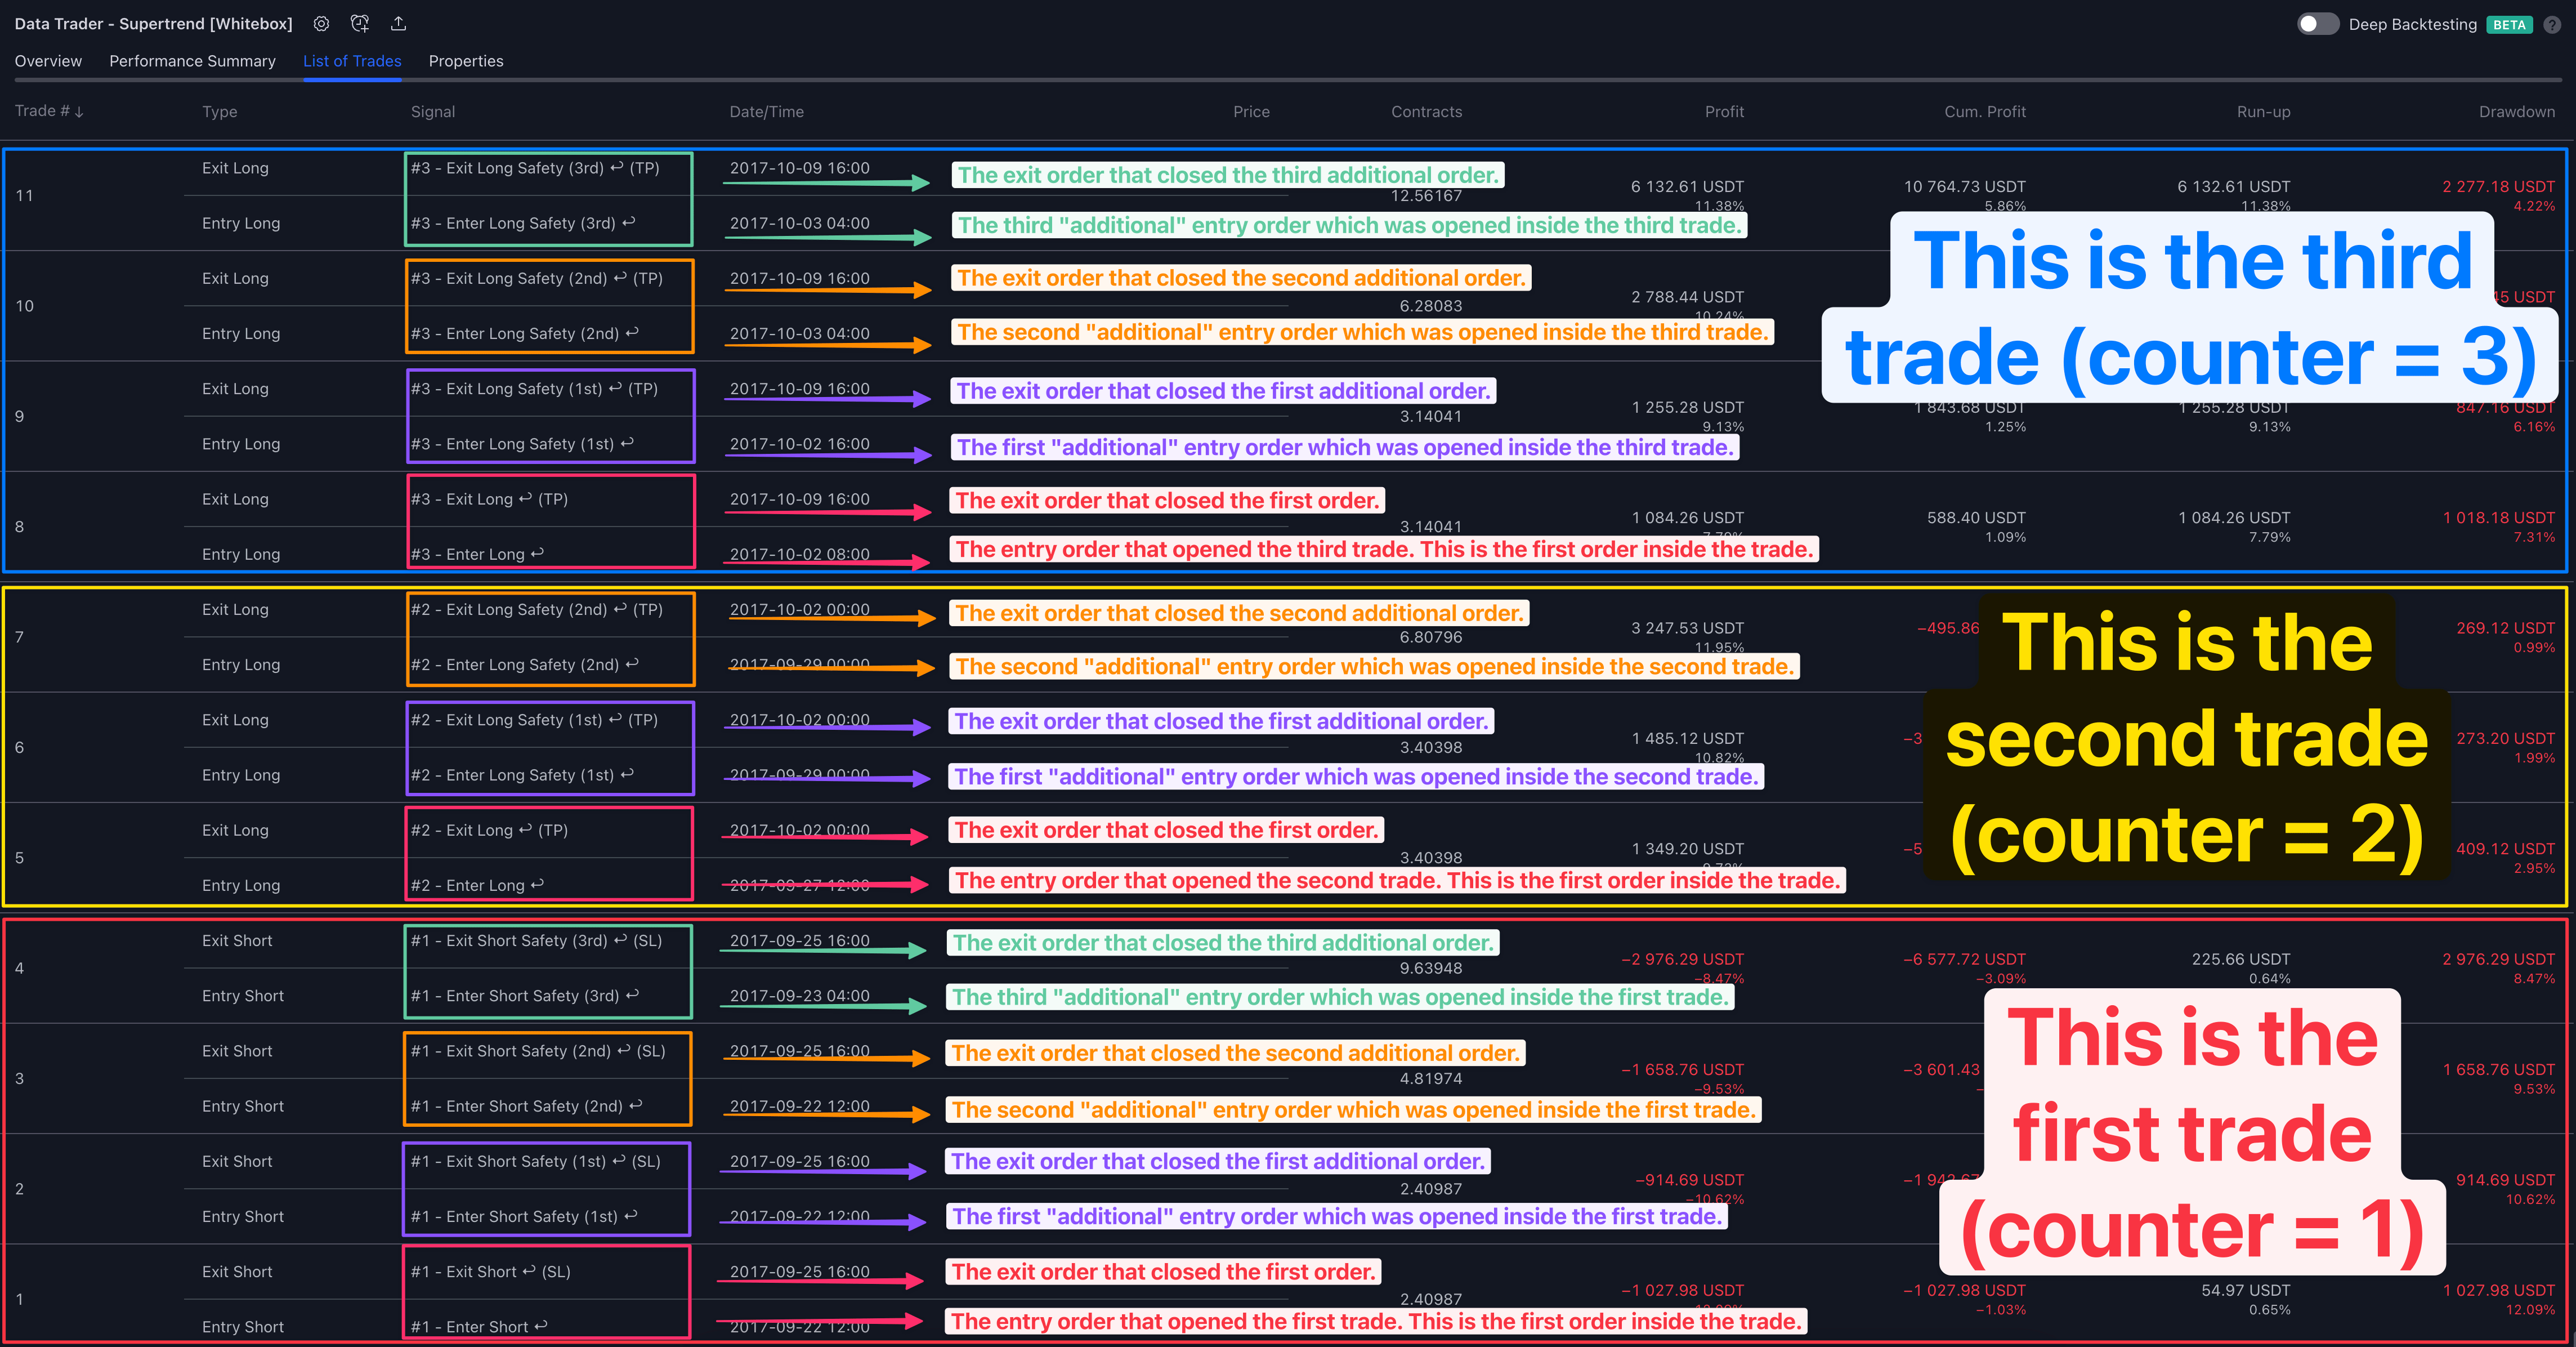Click the Profit column header
This screenshot has height=1347, width=2576.
[1724, 111]
